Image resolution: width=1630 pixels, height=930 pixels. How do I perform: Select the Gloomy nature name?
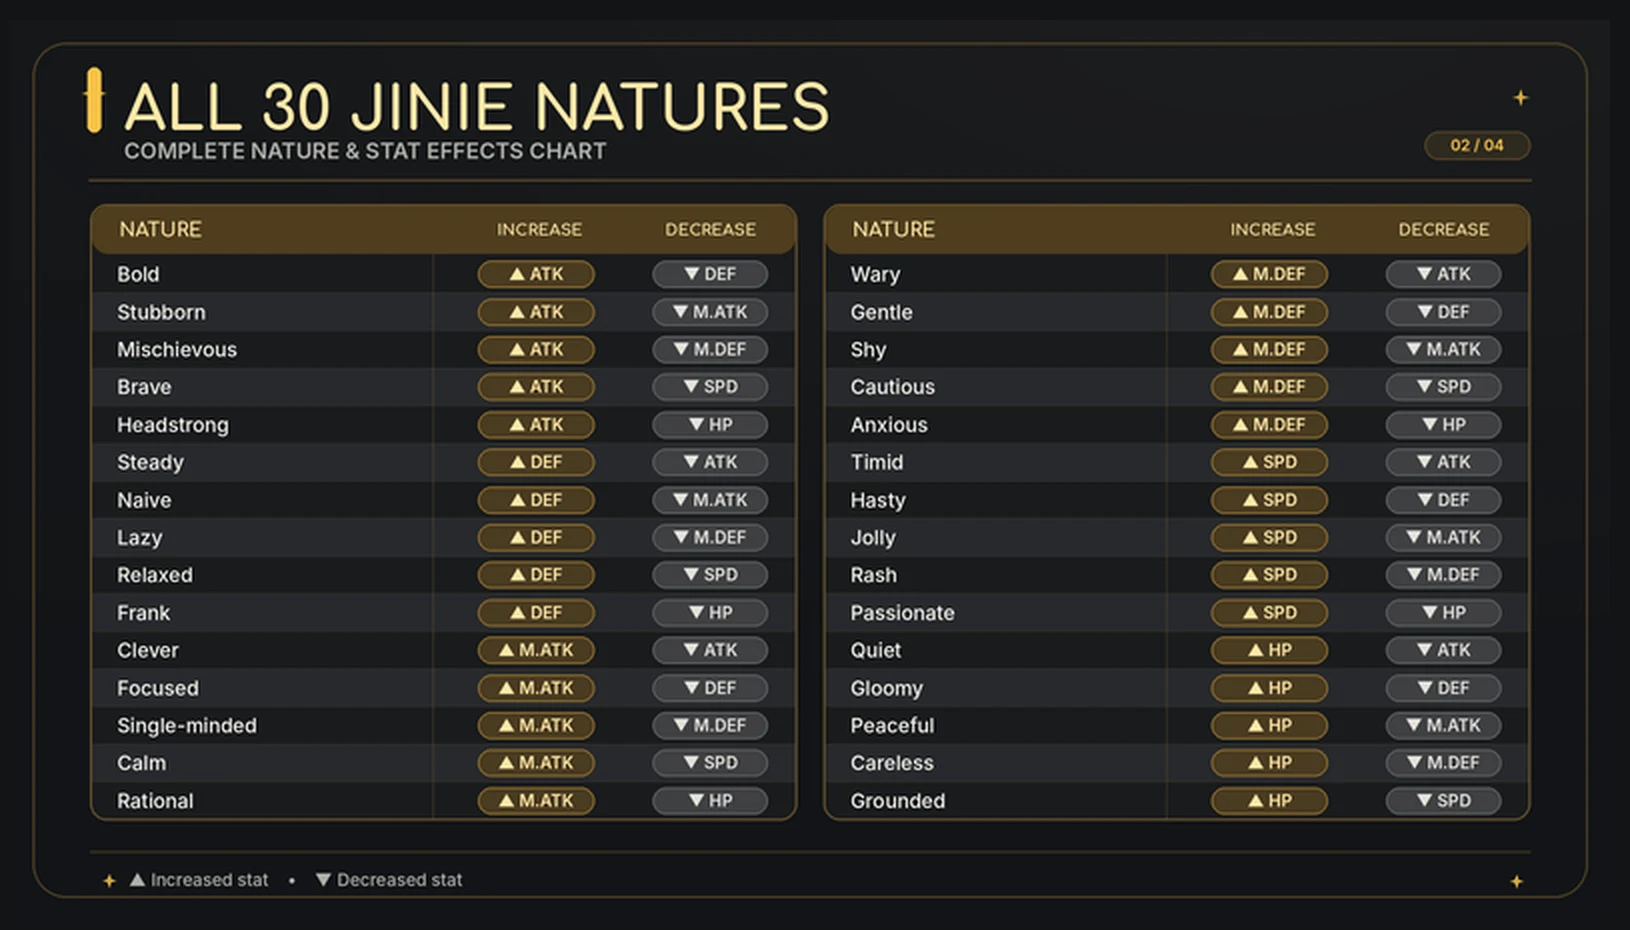886,688
